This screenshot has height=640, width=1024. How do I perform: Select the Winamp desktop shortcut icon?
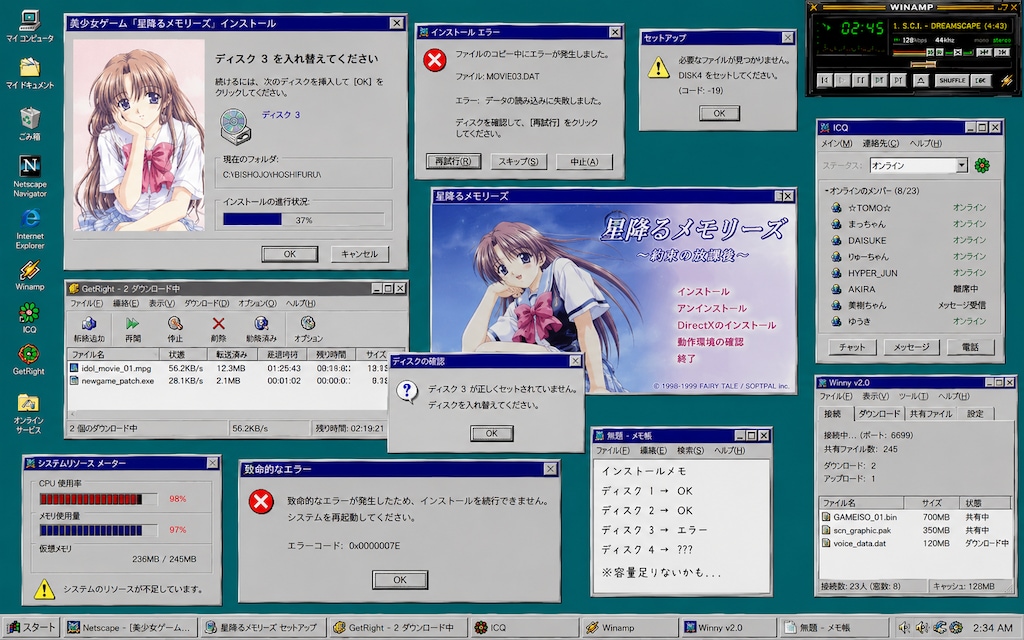tap(29, 269)
